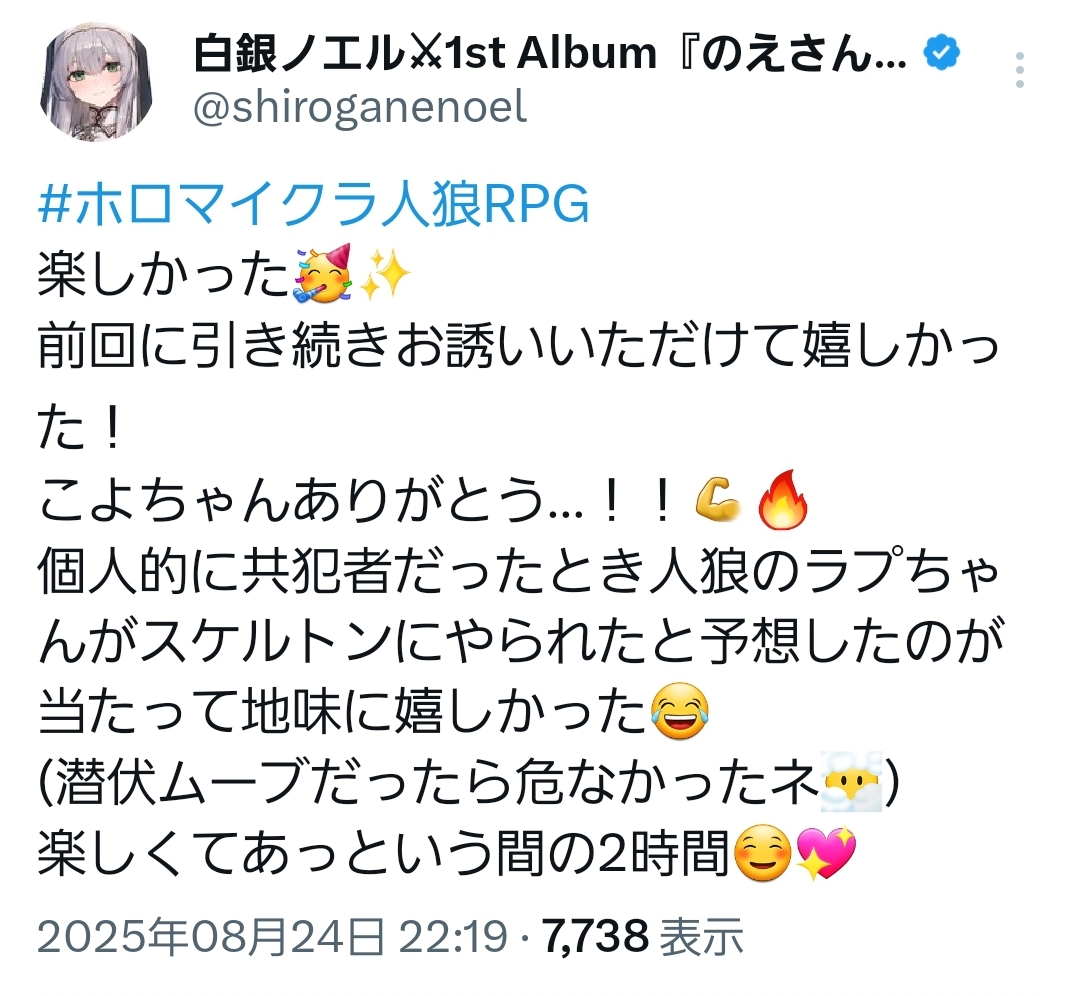Click the fire emoji
Viewport: 1080px width, 996px height.
[782, 500]
